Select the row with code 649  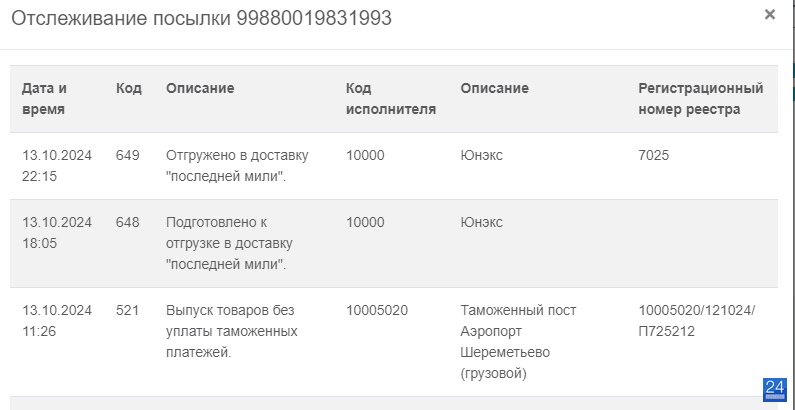tap(394, 166)
